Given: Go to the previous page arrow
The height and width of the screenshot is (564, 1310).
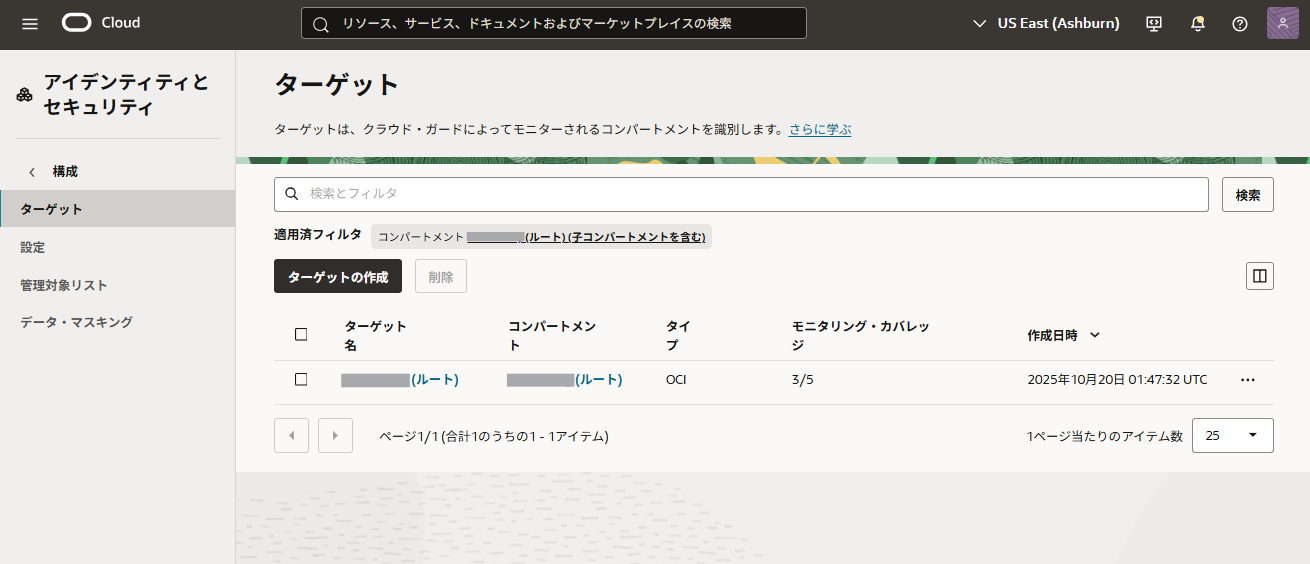Looking at the screenshot, I should [x=291, y=436].
